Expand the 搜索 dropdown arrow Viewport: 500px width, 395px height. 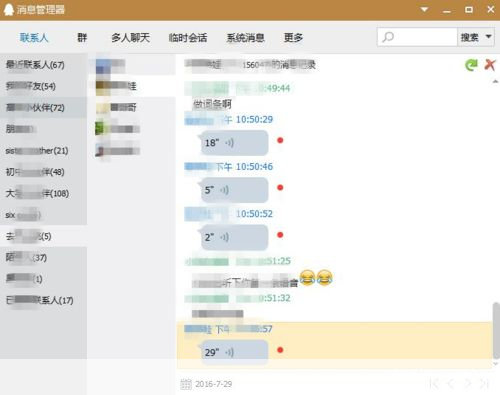pyautogui.click(x=488, y=37)
